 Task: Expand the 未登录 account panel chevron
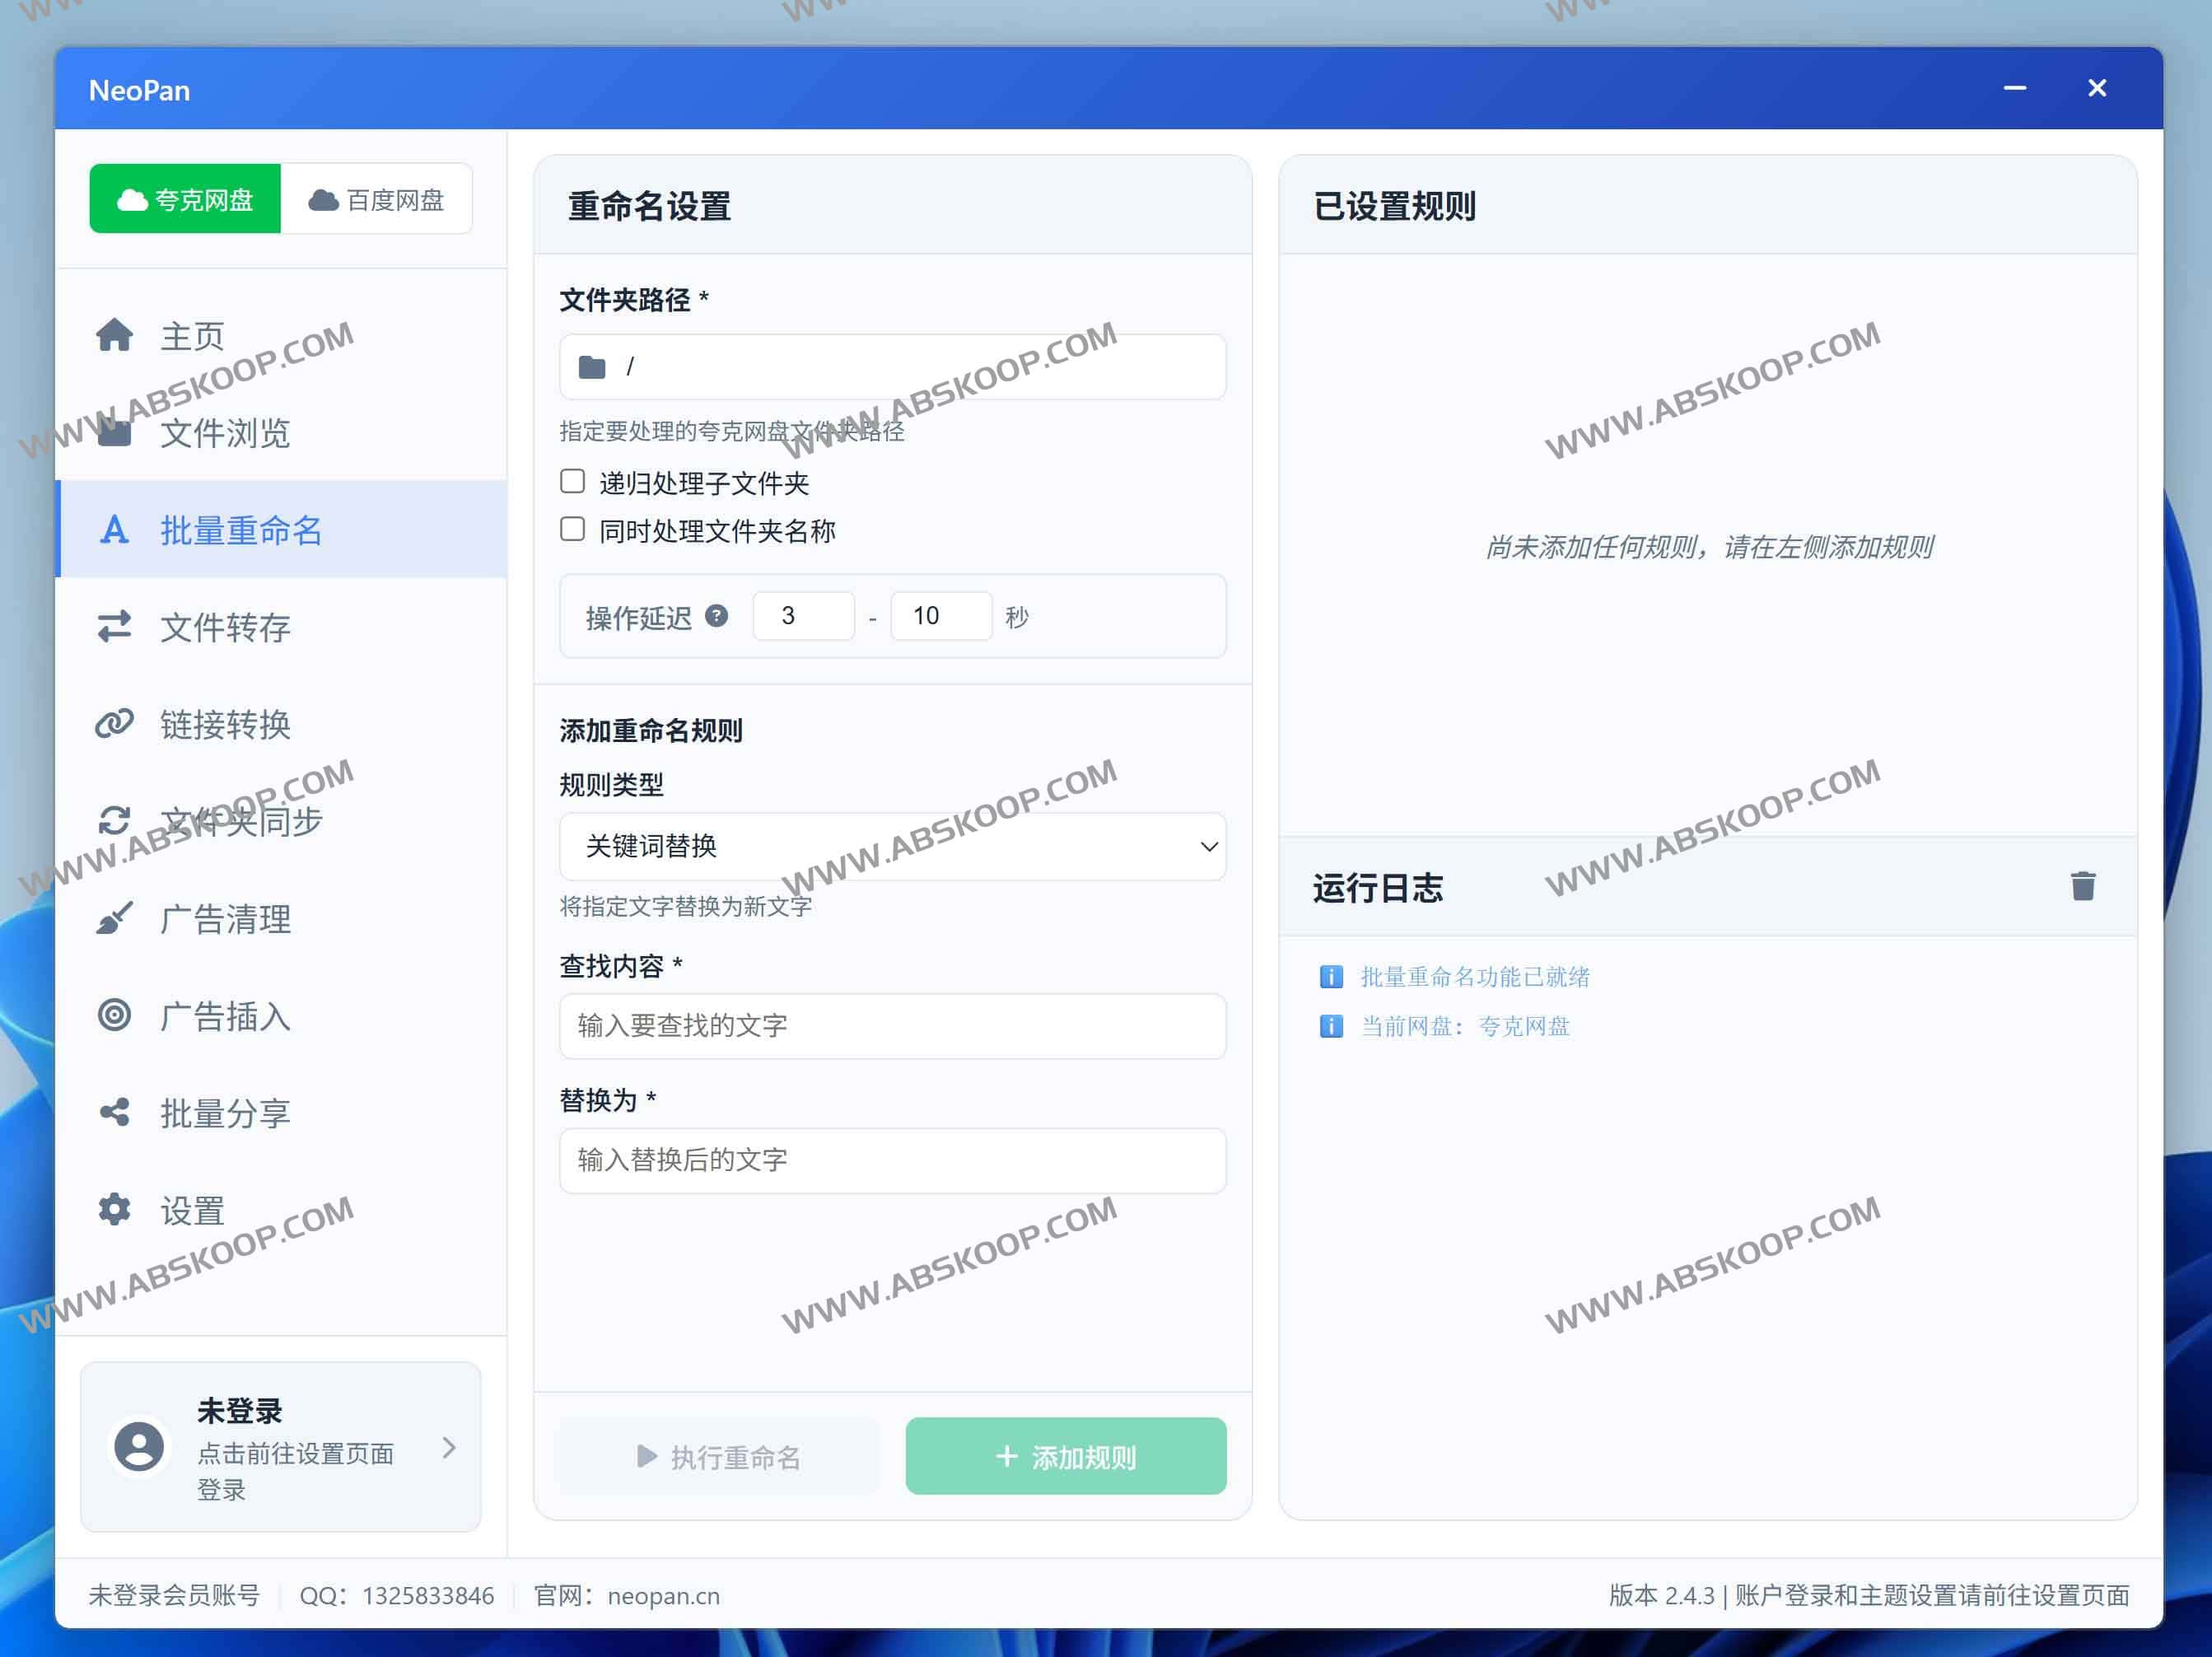450,1447
